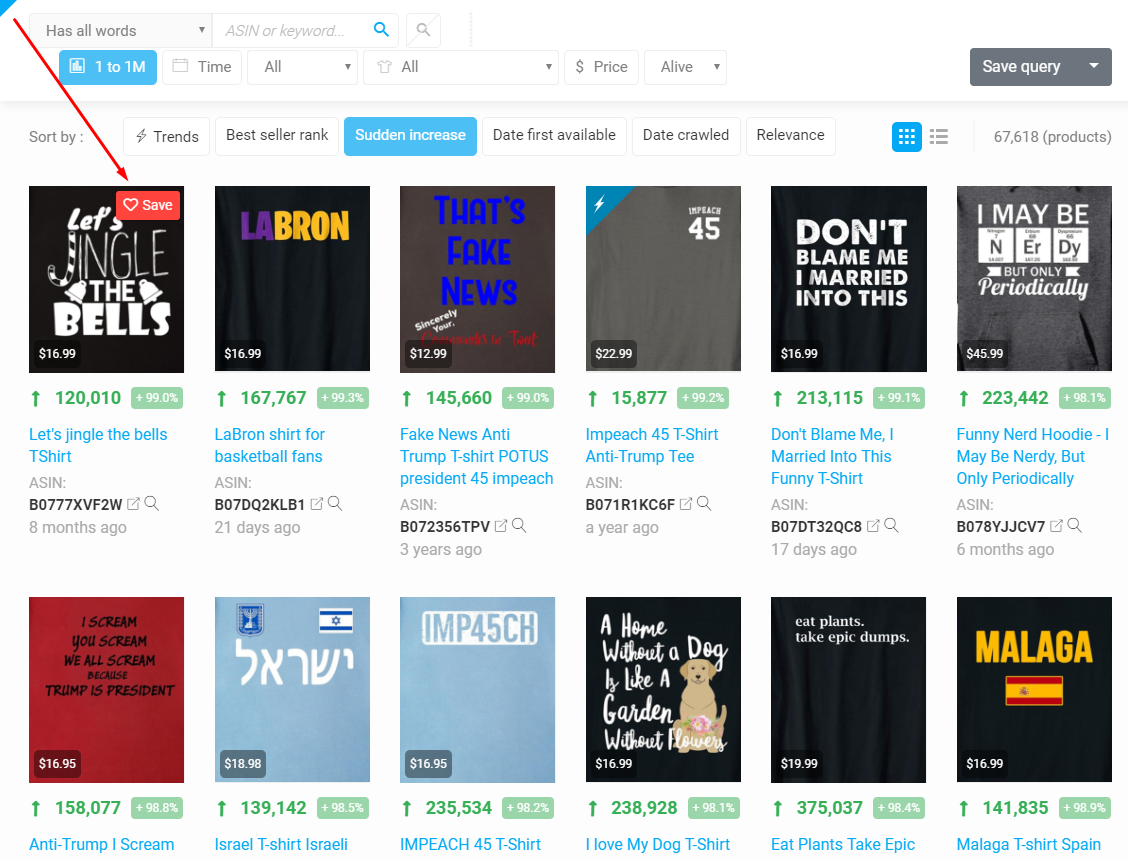Click 67,618 (products) count
The image size is (1128, 860).
pos(1052,137)
